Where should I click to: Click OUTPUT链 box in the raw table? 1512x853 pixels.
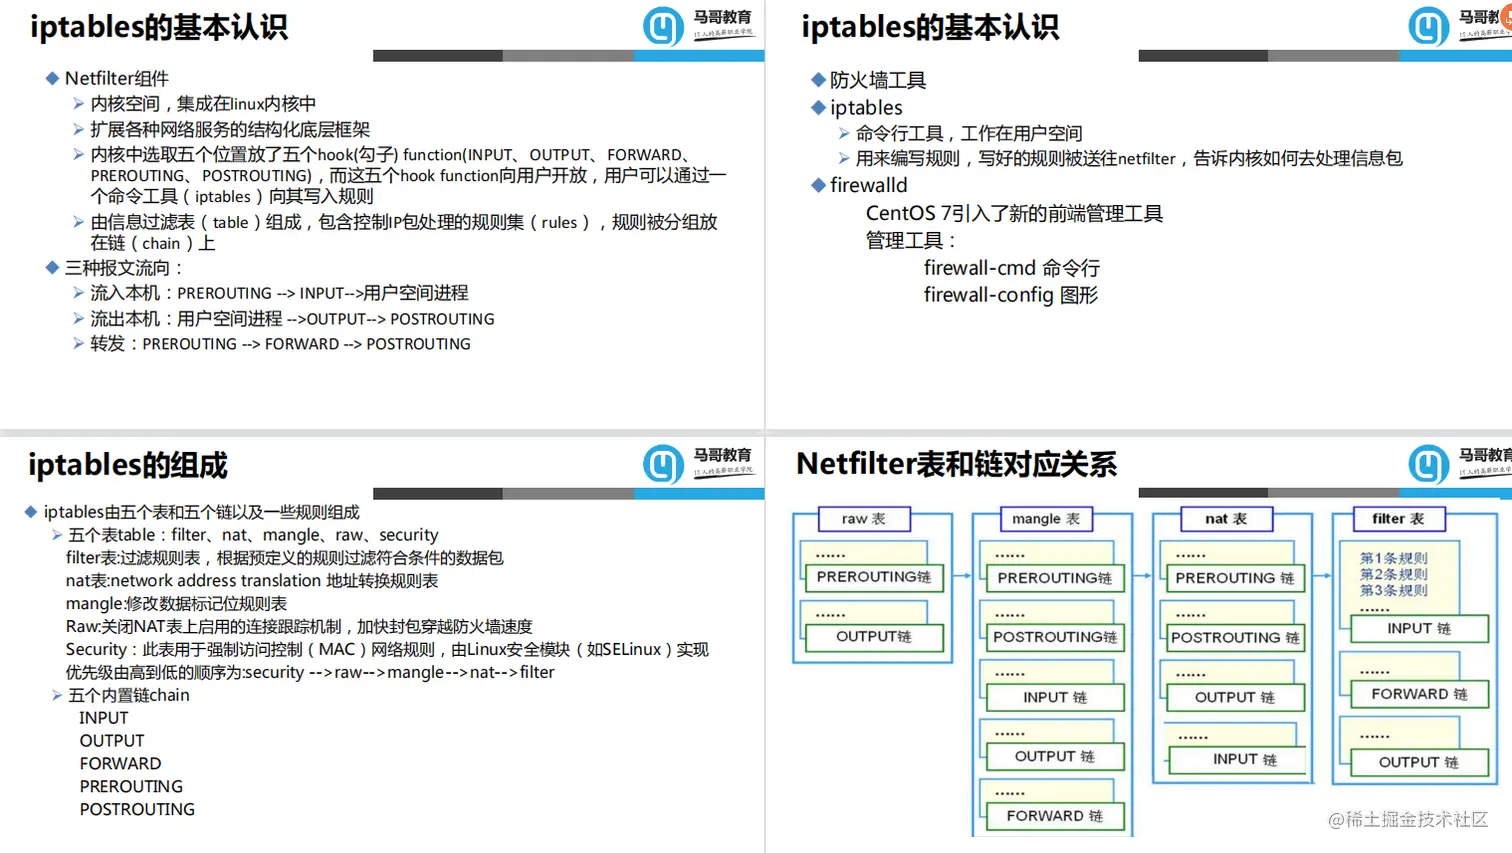(874, 637)
